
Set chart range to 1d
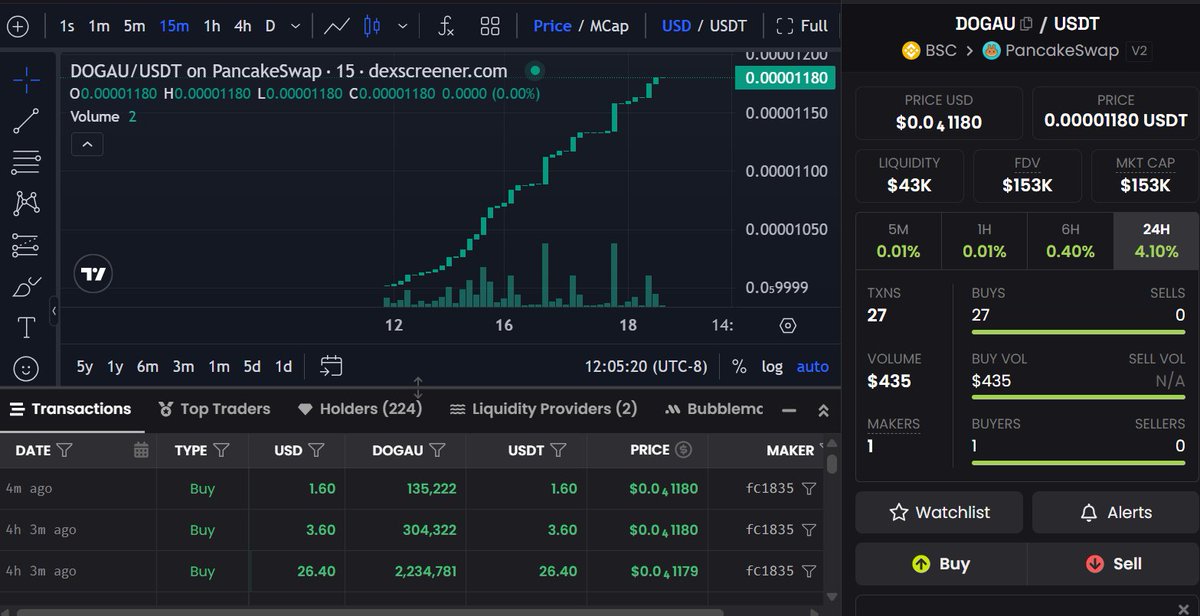click(x=283, y=366)
